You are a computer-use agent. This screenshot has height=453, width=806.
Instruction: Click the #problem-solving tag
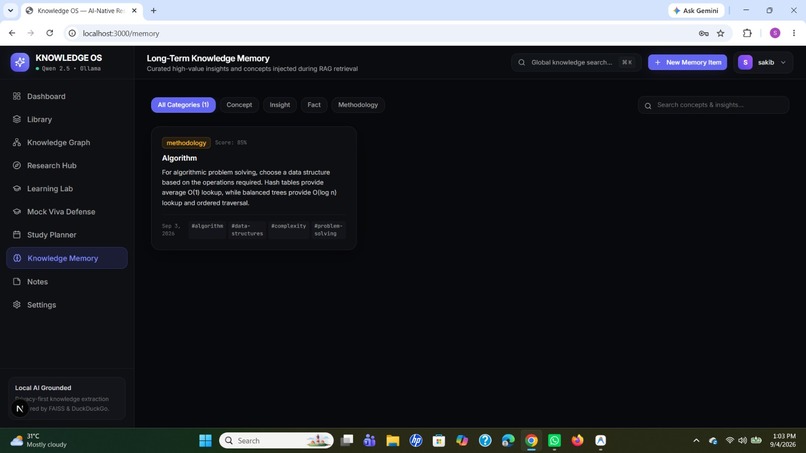pyautogui.click(x=328, y=230)
